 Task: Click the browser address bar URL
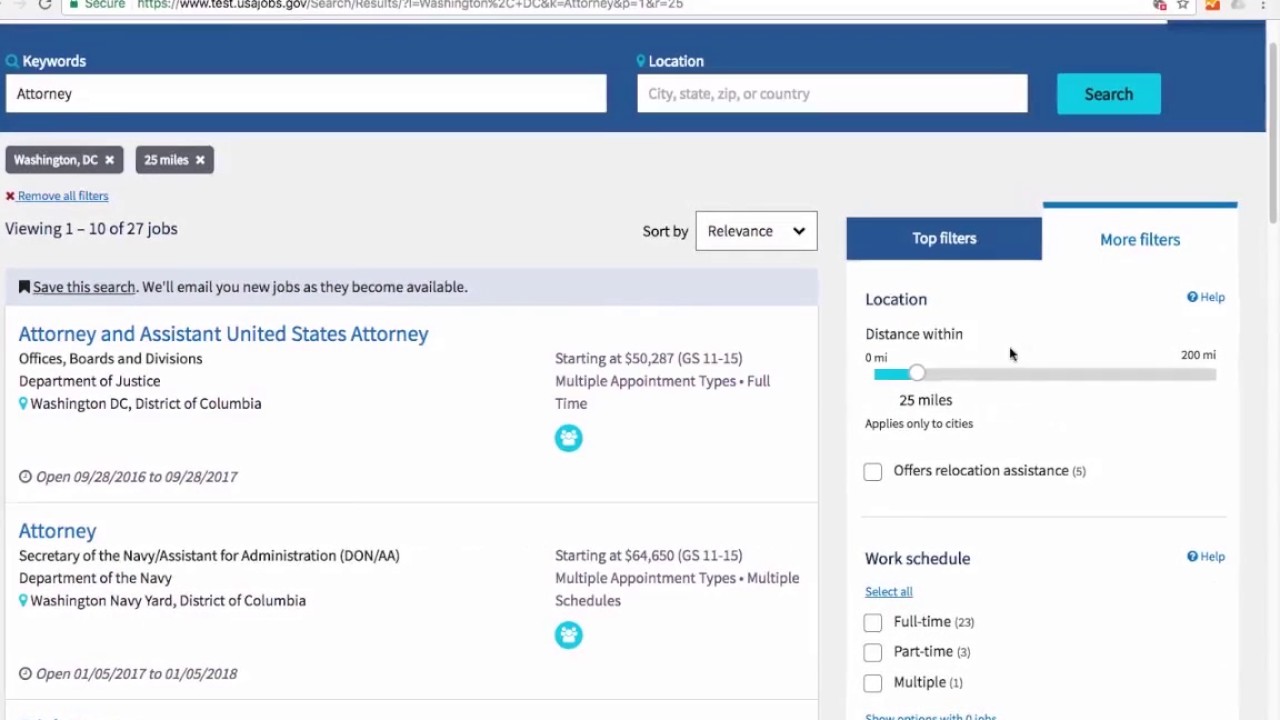click(x=410, y=4)
